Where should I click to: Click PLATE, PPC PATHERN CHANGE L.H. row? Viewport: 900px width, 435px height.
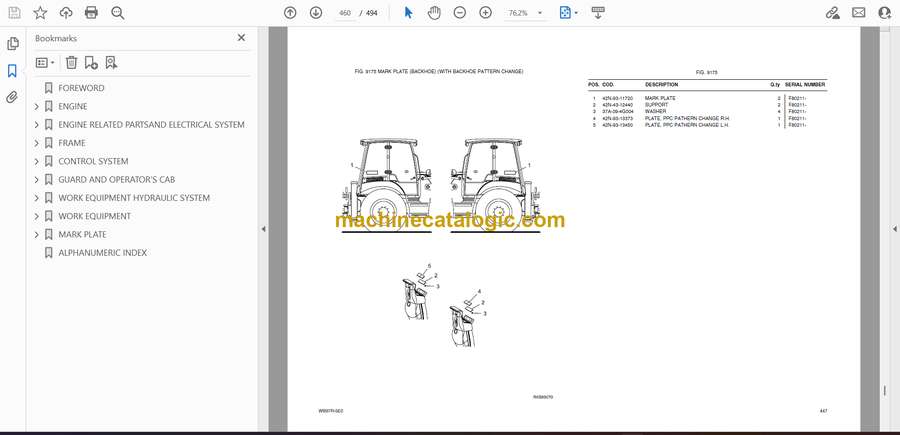coord(707,125)
